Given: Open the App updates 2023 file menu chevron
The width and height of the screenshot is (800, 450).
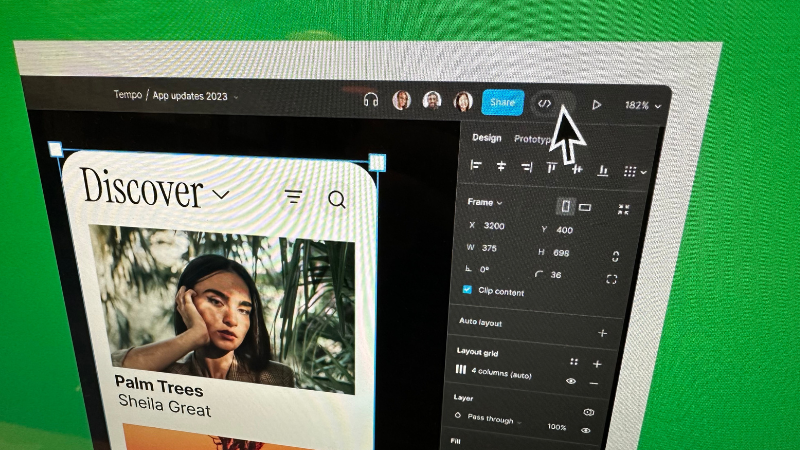Looking at the screenshot, I should point(236,97).
